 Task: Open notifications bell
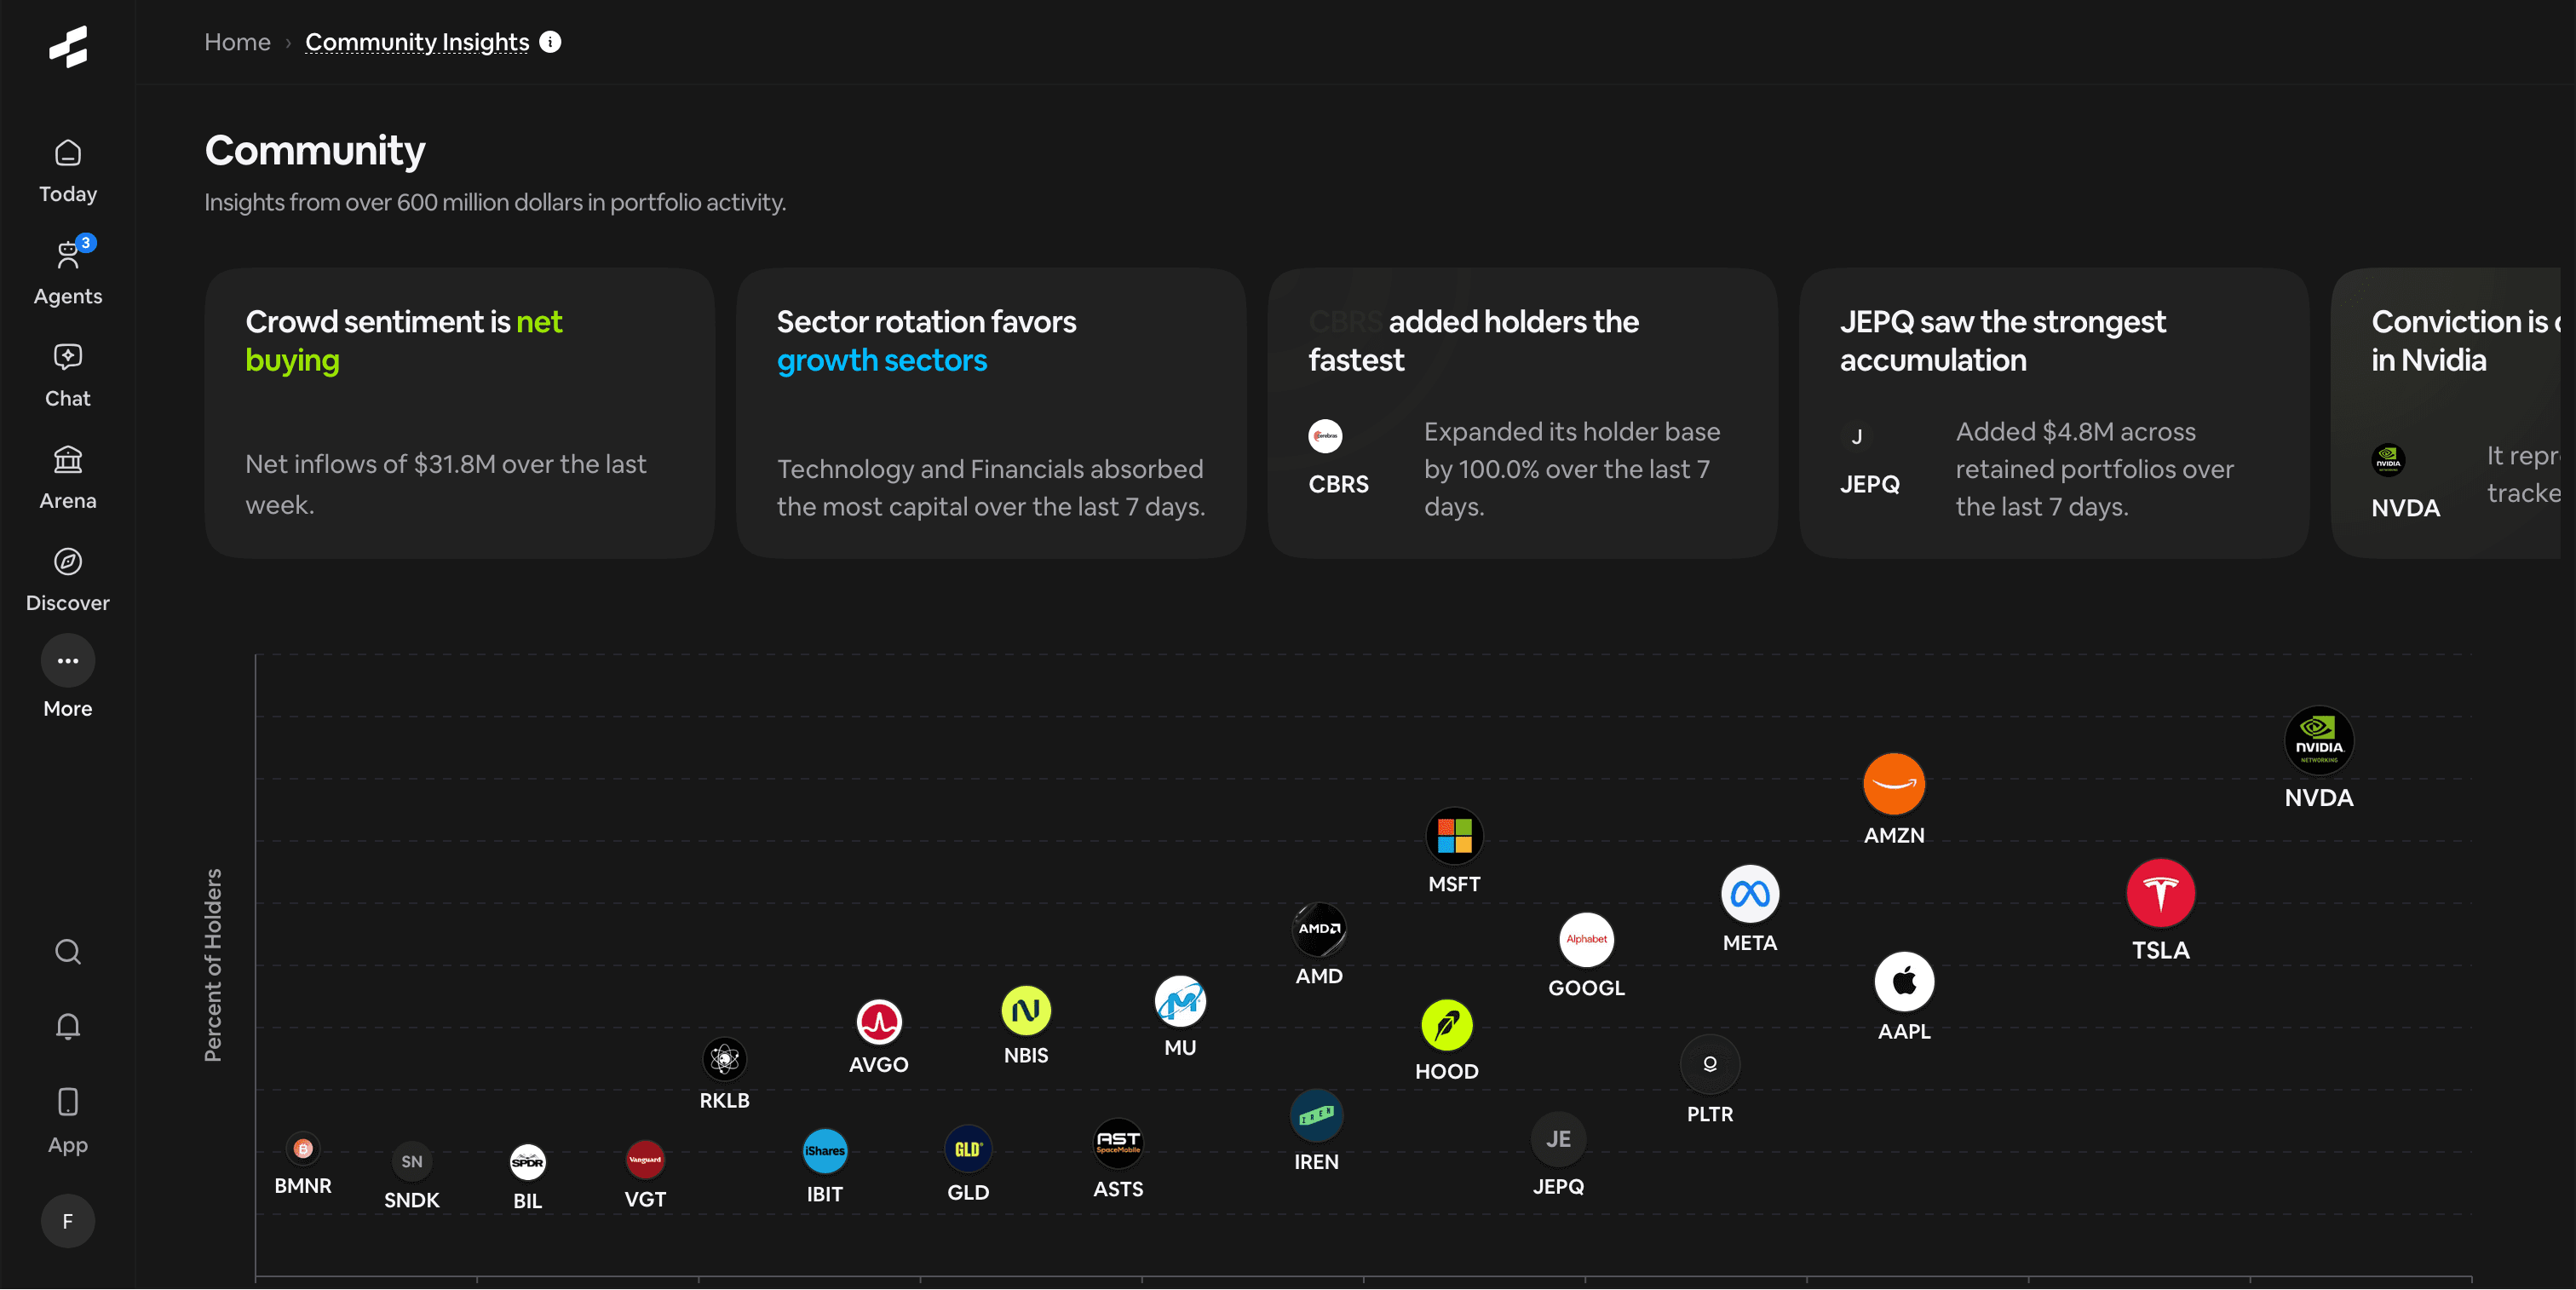(68, 1026)
